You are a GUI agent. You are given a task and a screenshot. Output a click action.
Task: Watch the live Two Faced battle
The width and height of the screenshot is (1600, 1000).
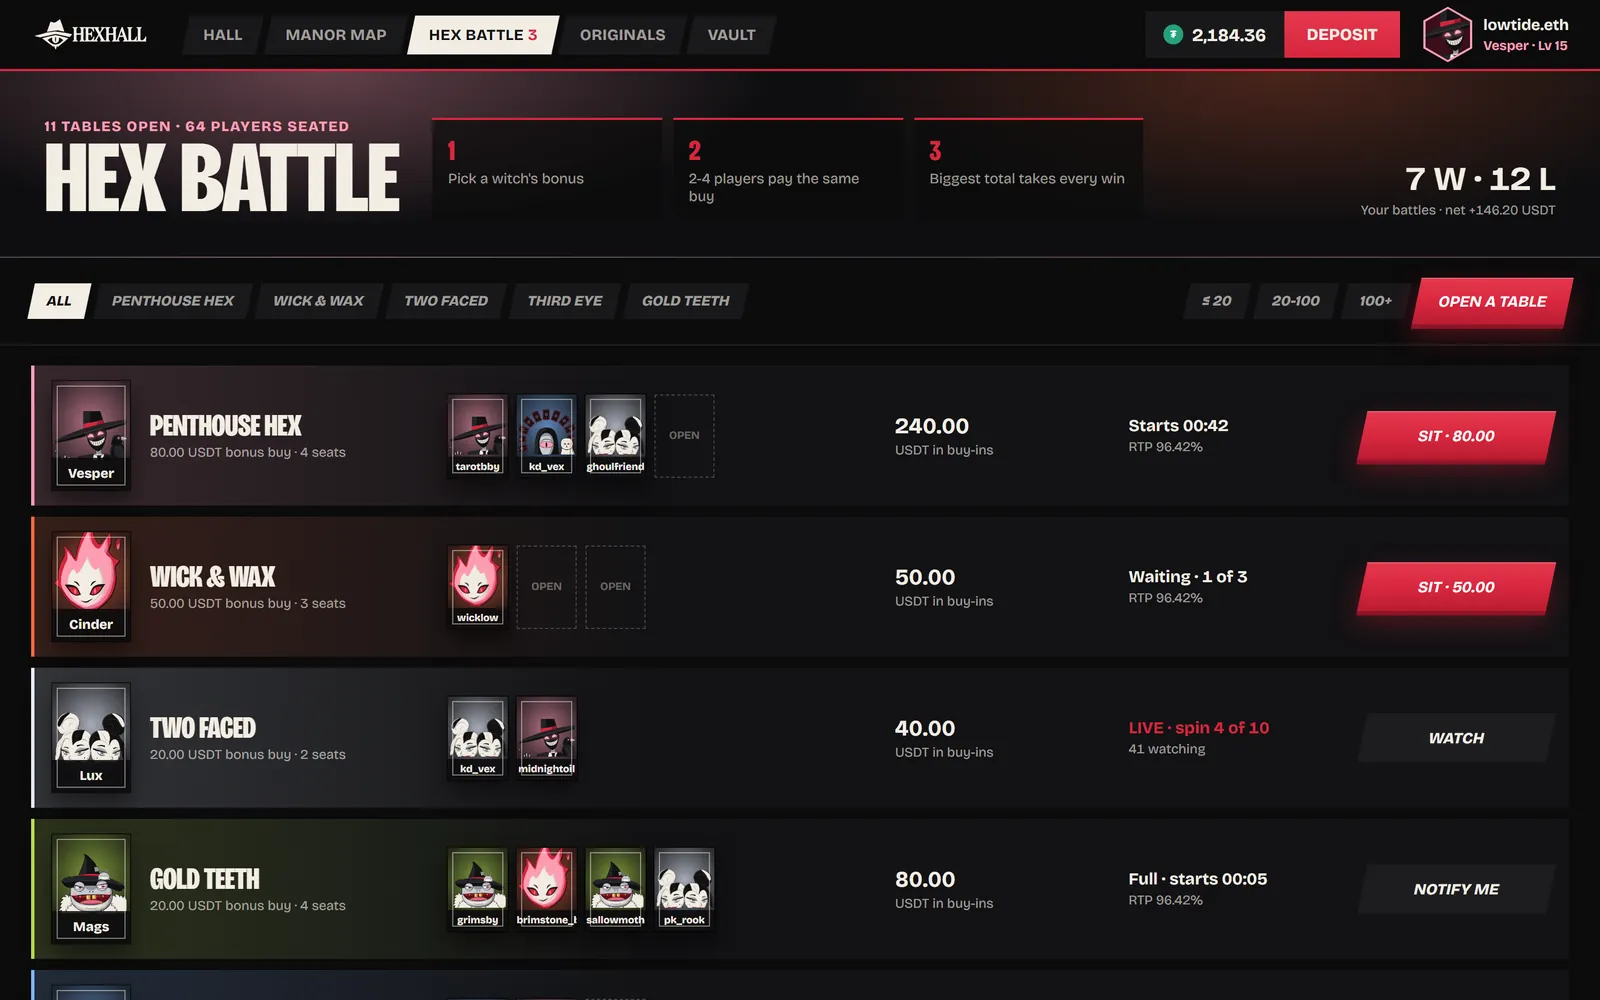click(1456, 738)
